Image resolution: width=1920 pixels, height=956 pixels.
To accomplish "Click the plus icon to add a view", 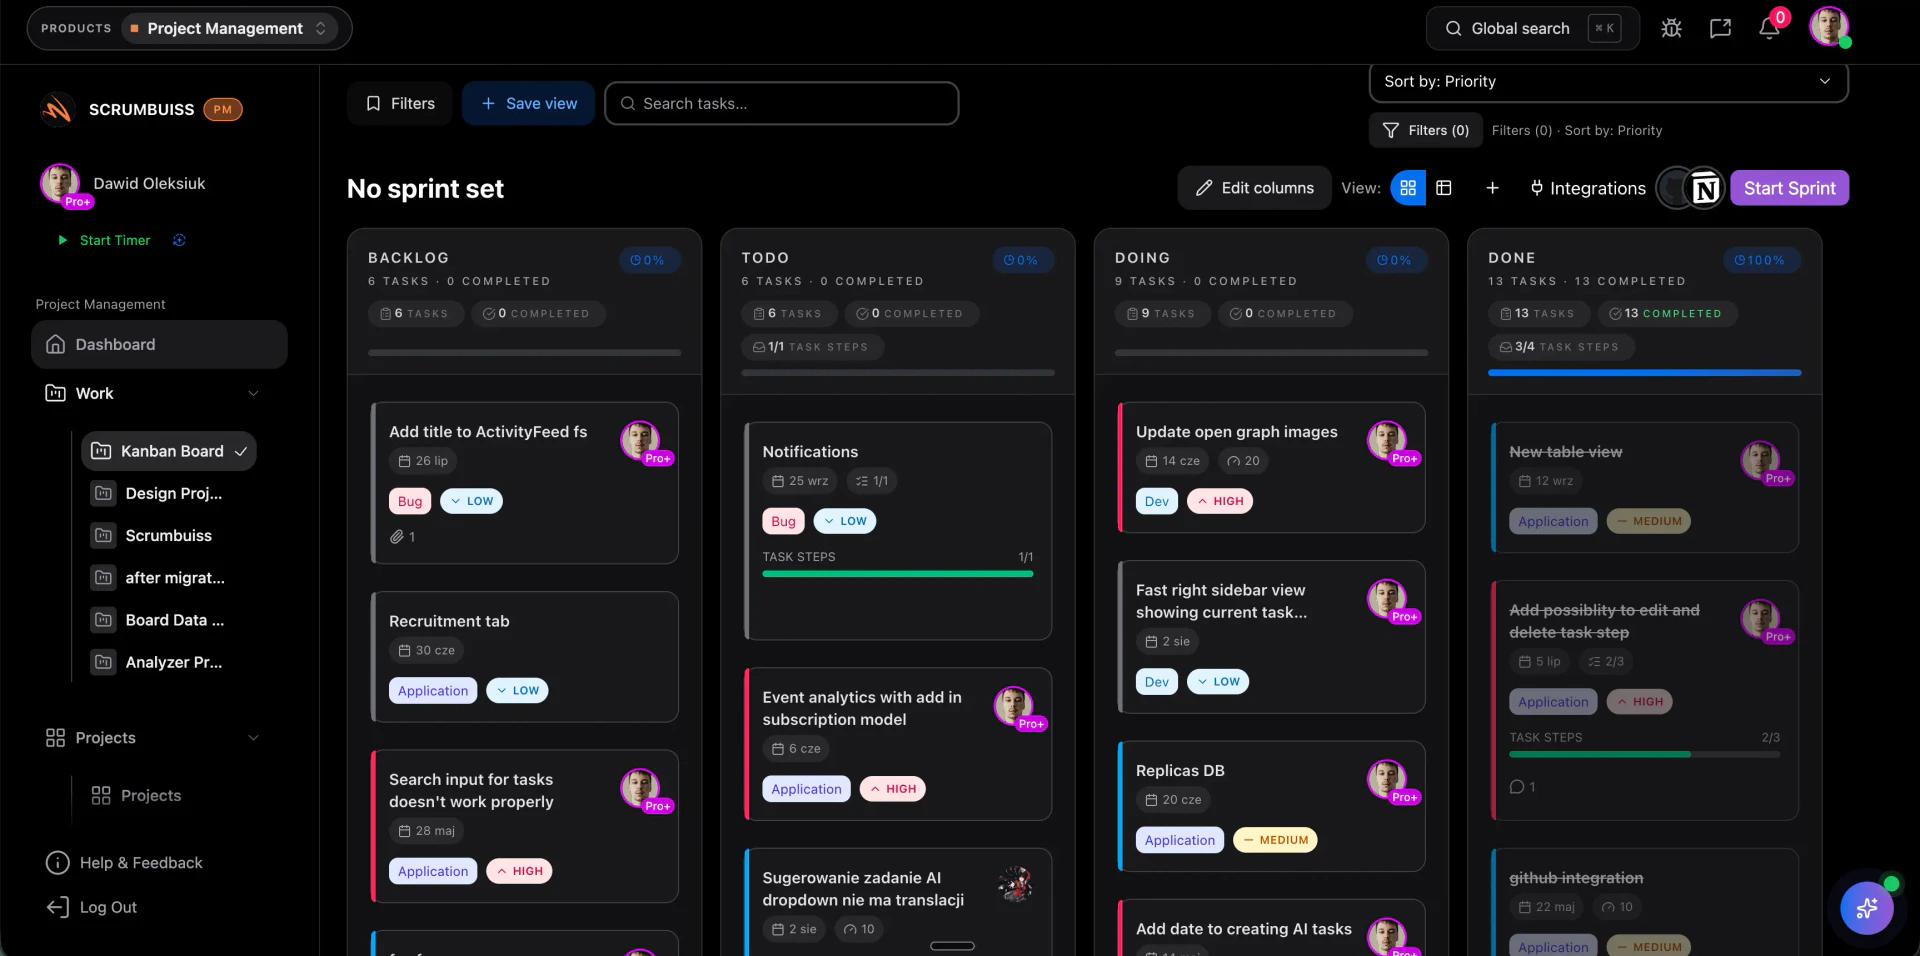I will pyautogui.click(x=1492, y=188).
